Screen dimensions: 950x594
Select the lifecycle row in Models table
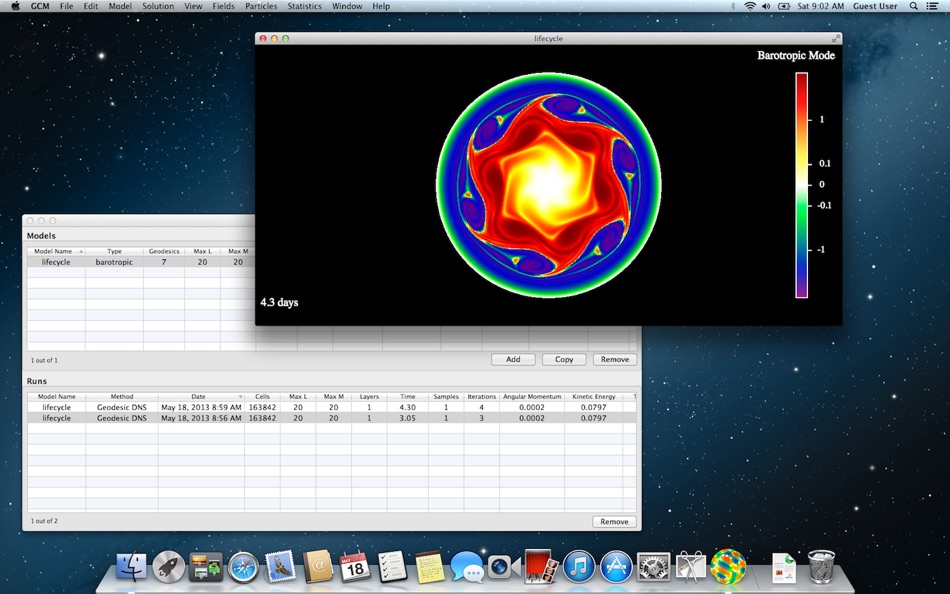click(x=141, y=262)
